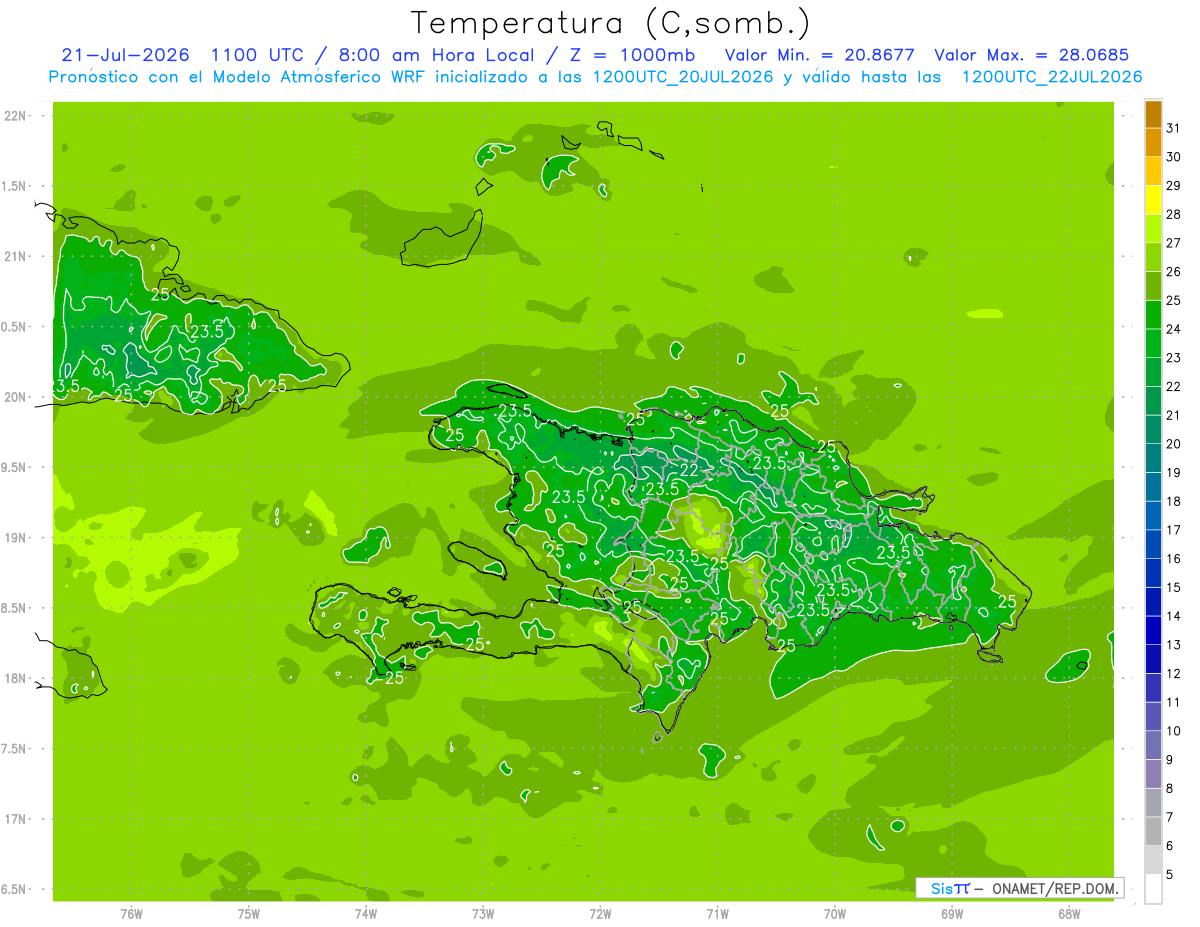Click the gray legend swatch between 6 and 7
Viewport: 1200px width, 927px height.
1153,830
